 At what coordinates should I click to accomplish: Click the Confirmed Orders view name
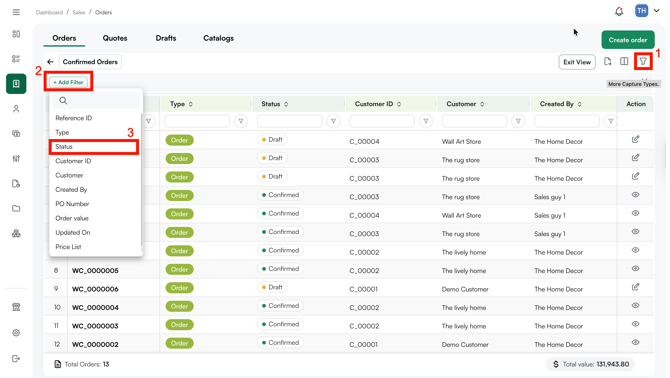[x=90, y=62]
